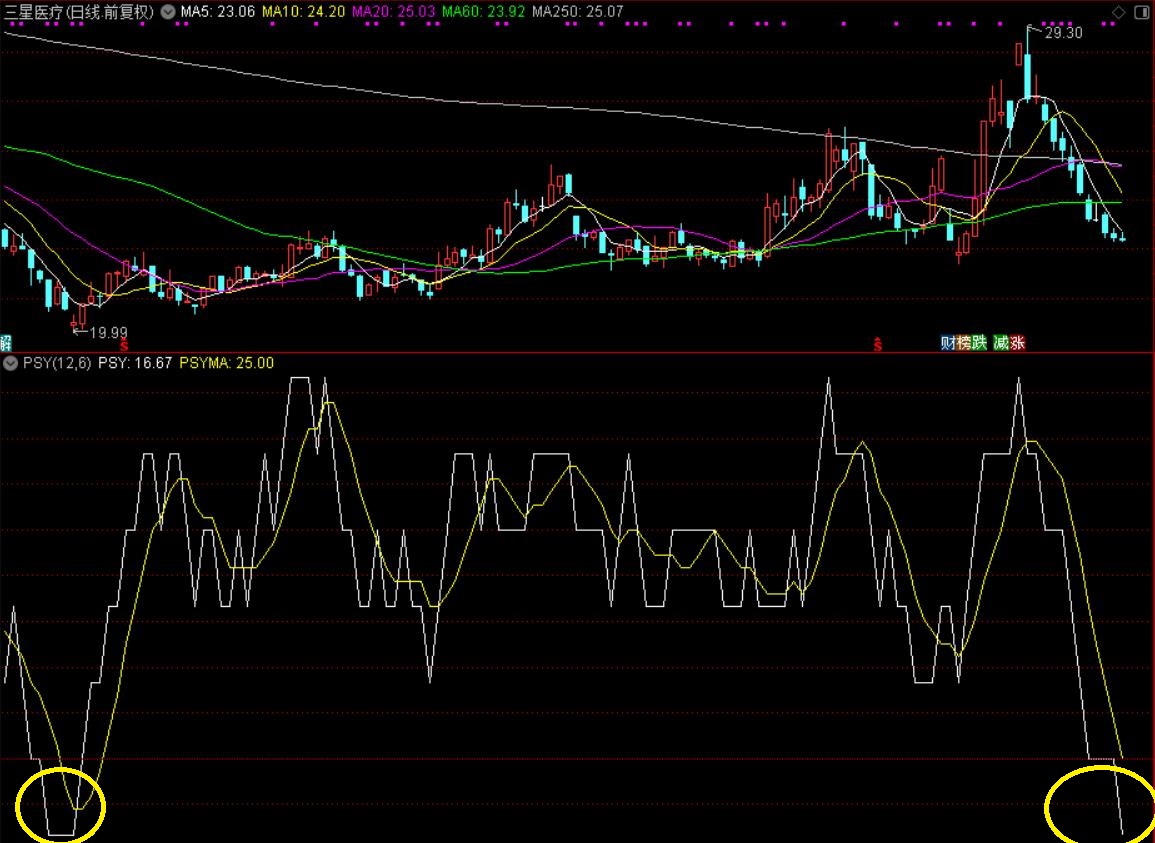This screenshot has height=843, width=1155.
Task: Click the cyan 解 marker at left edge
Action: (x=5, y=343)
